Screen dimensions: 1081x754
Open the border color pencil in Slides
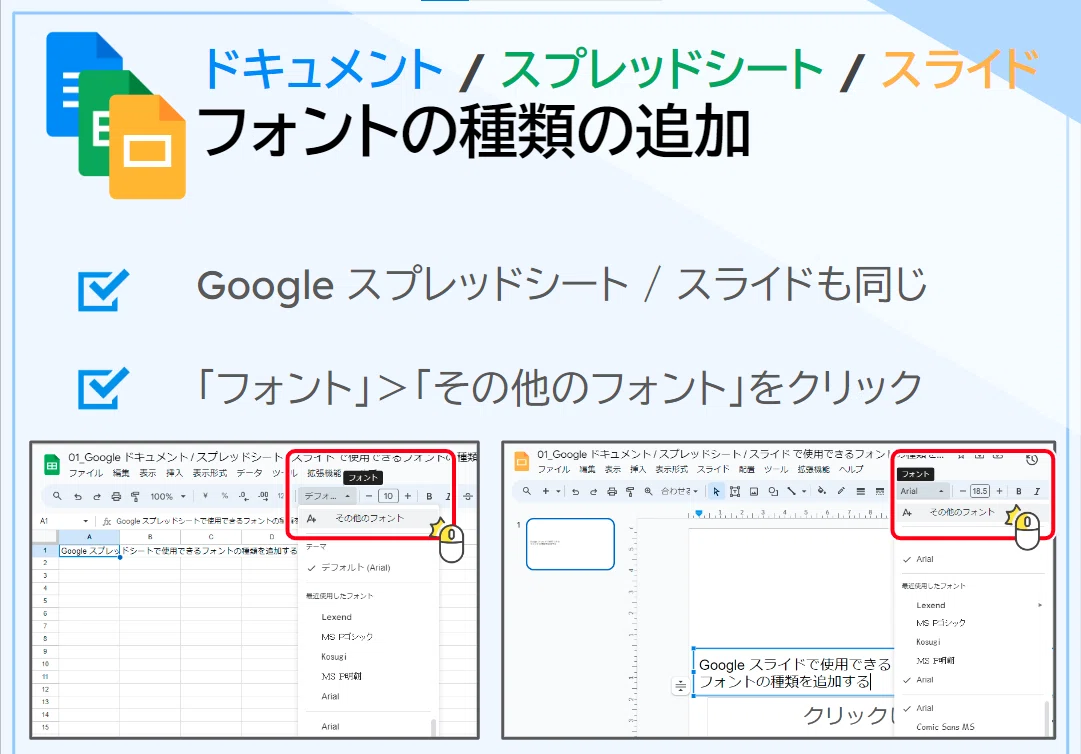(841, 491)
